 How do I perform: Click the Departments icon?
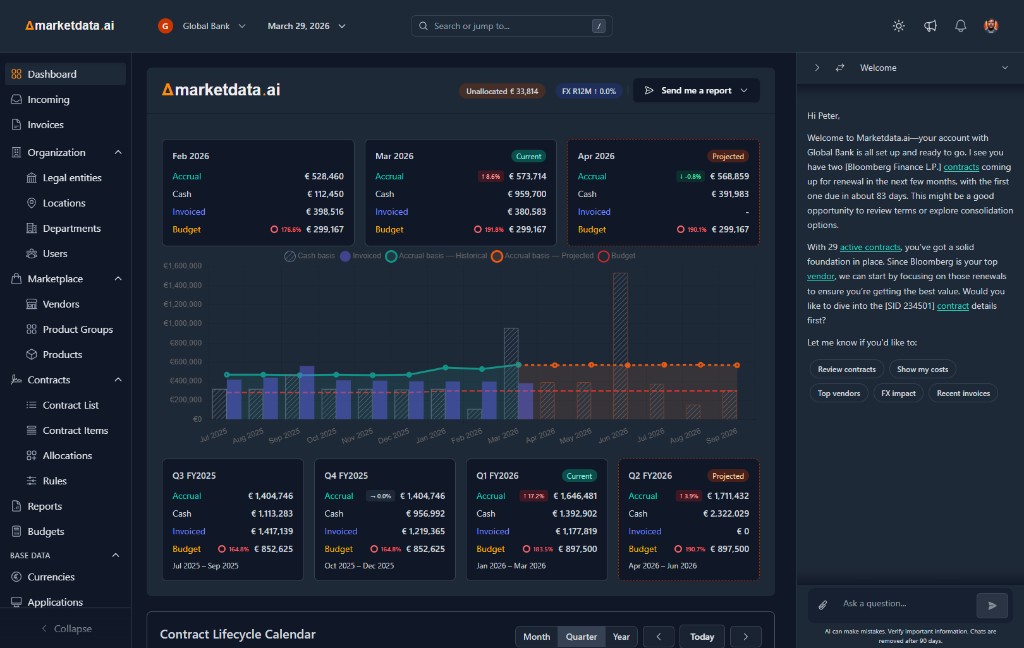31,228
